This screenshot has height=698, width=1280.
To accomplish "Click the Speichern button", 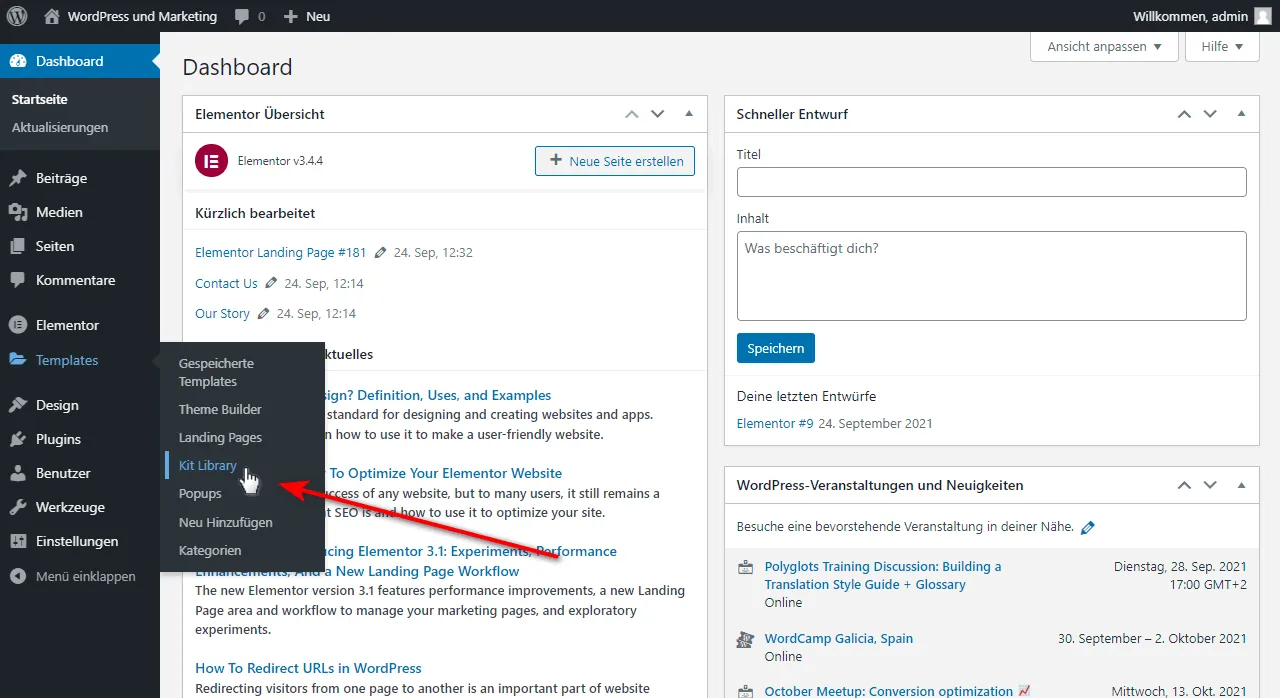I will tap(776, 348).
